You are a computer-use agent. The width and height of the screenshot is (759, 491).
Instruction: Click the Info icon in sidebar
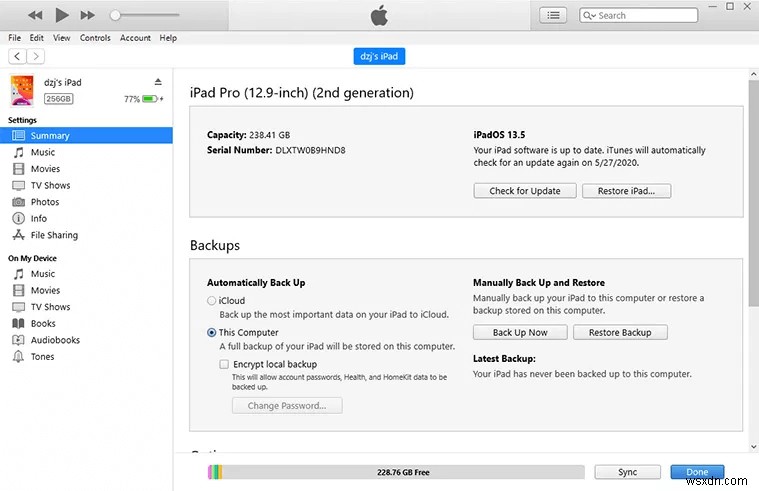pos(18,218)
